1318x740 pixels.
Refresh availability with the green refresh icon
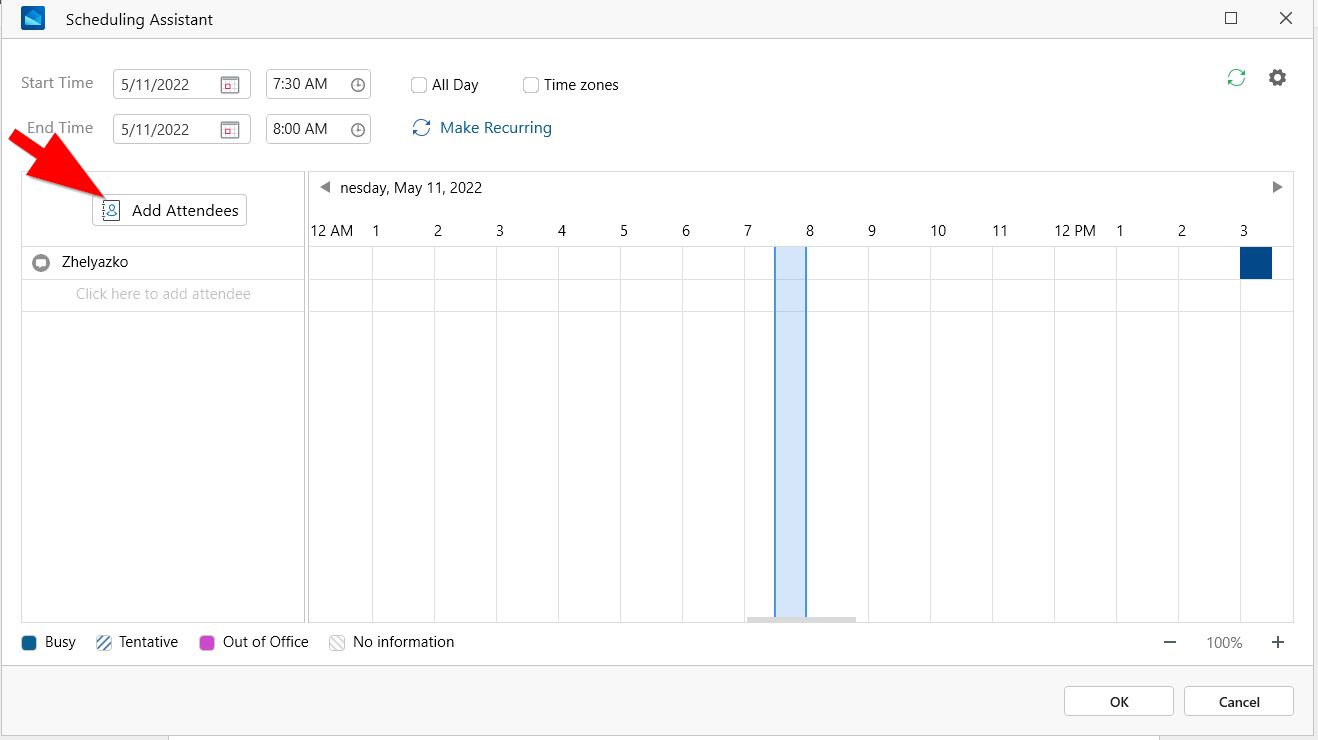point(1236,78)
